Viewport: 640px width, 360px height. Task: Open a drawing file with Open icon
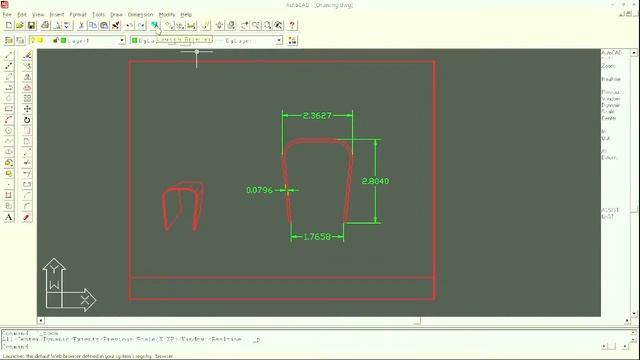(20, 26)
